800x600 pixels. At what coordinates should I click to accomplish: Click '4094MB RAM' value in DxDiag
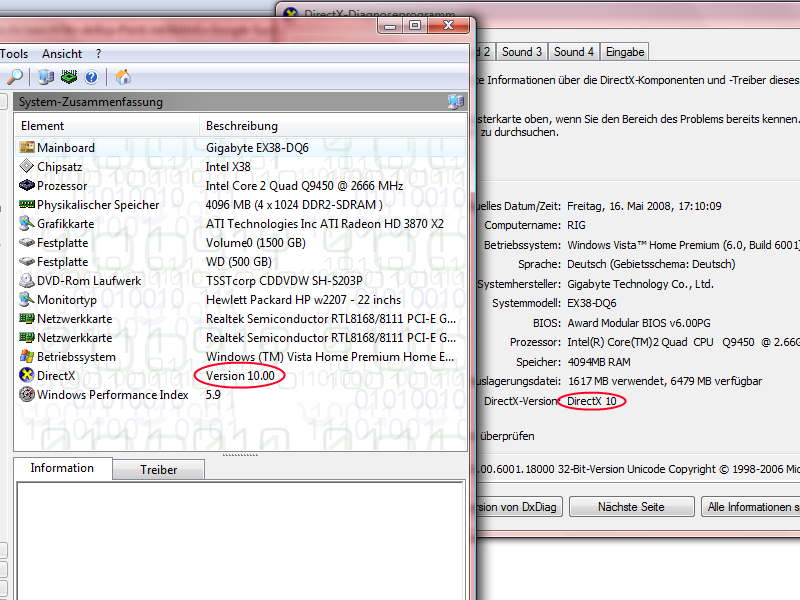[x=599, y=362]
